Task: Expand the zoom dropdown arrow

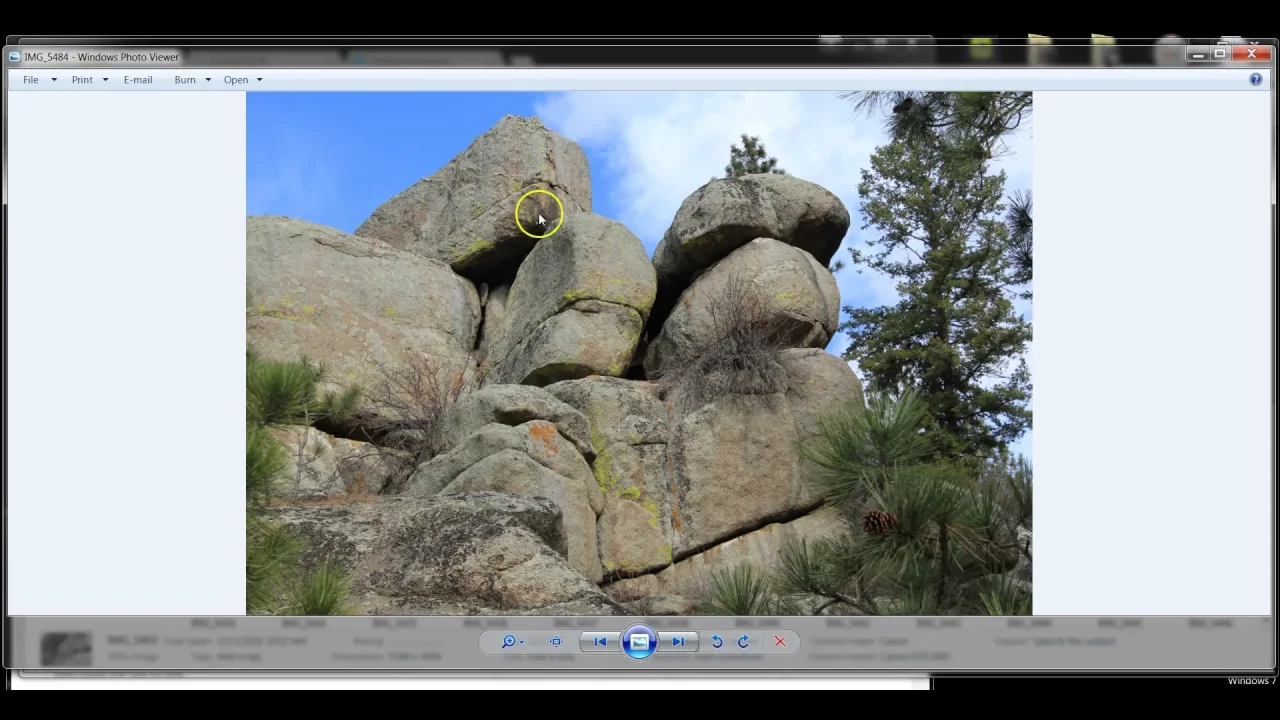Action: pyautogui.click(x=521, y=643)
